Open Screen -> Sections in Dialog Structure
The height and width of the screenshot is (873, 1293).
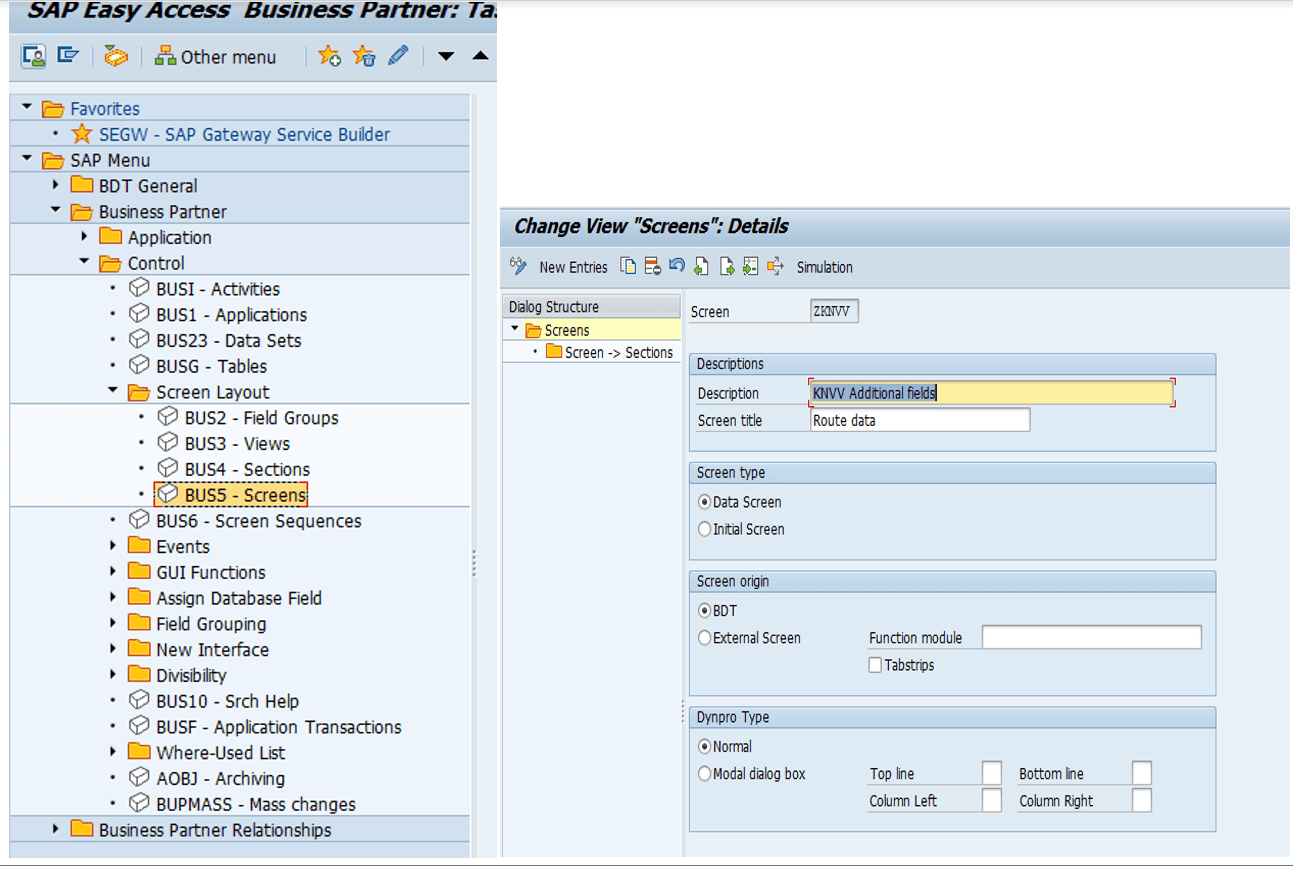618,352
